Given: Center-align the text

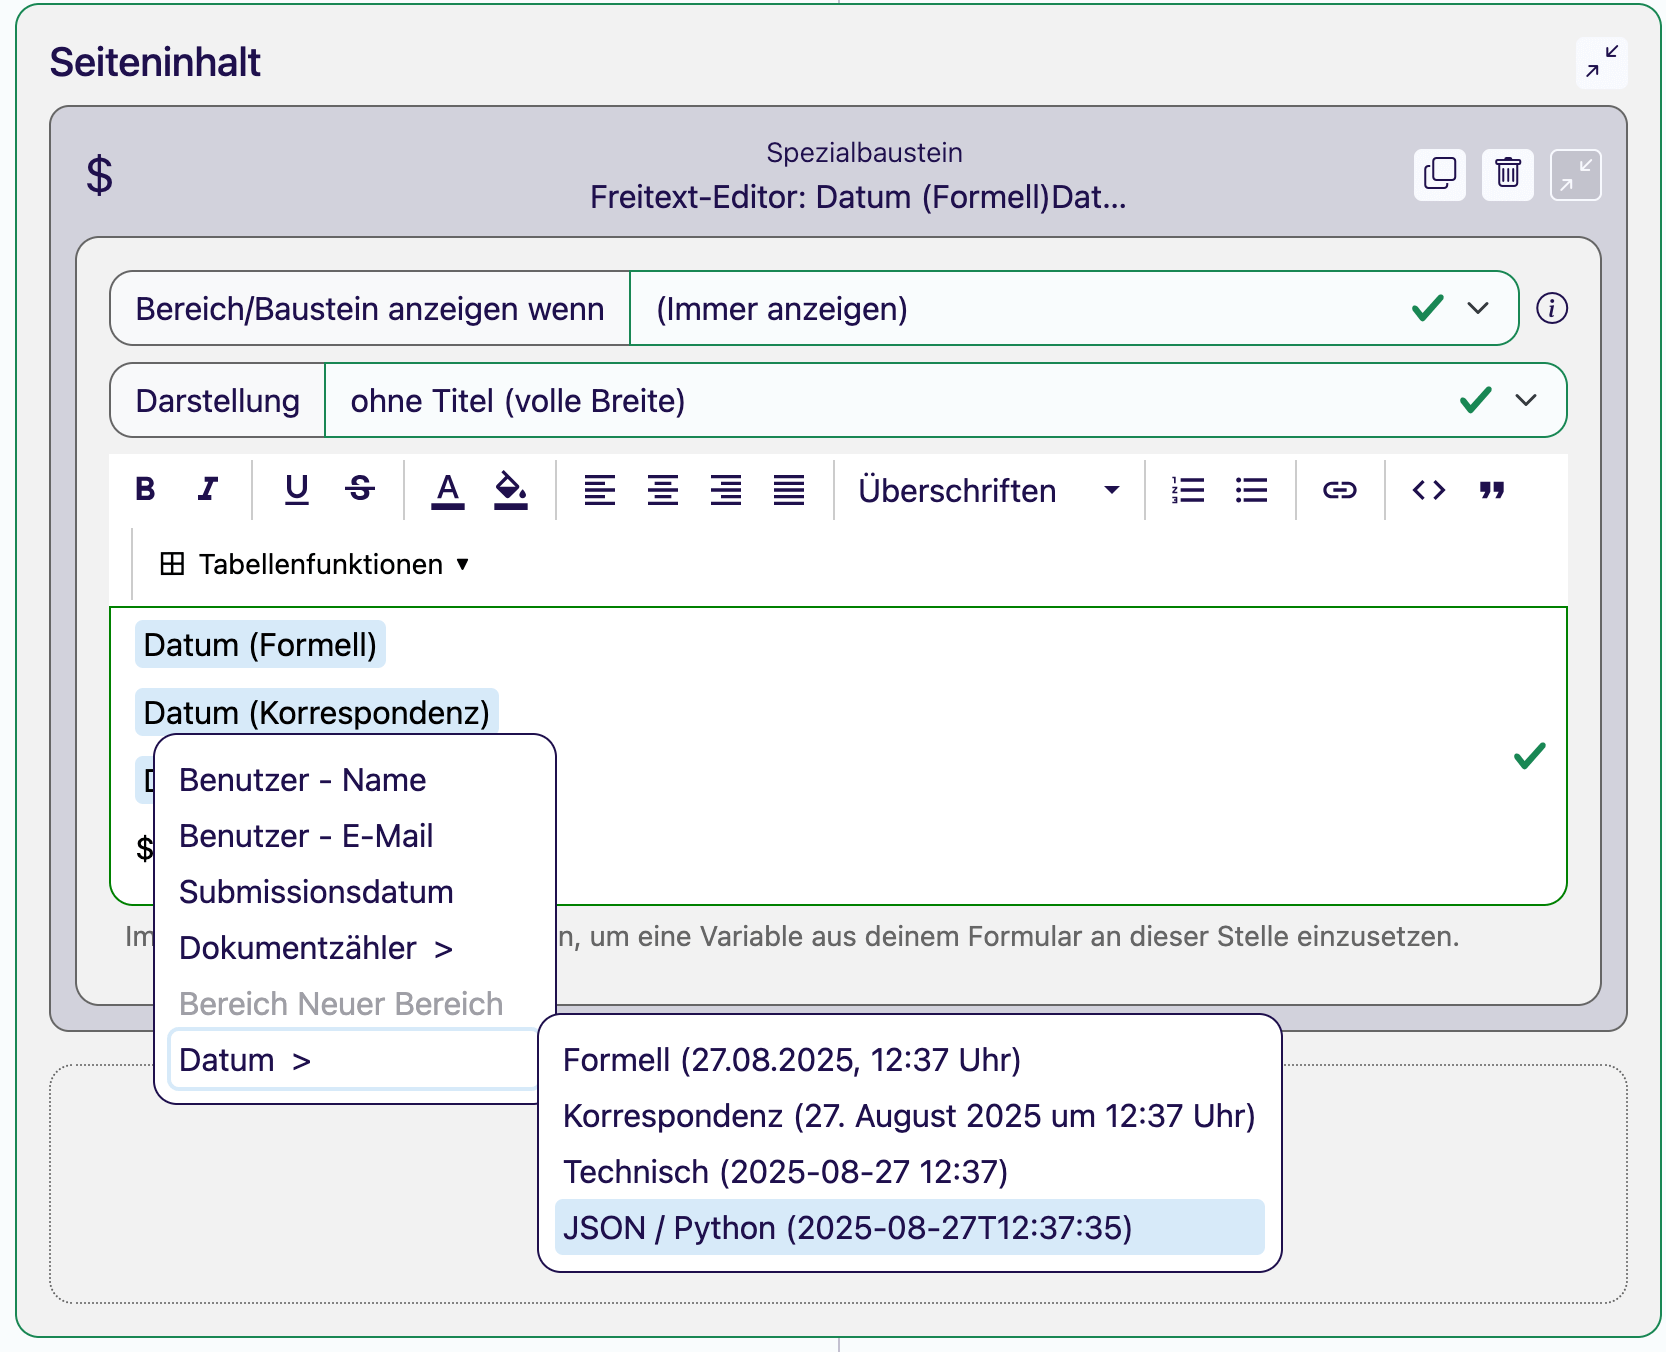Looking at the screenshot, I should click(x=663, y=490).
